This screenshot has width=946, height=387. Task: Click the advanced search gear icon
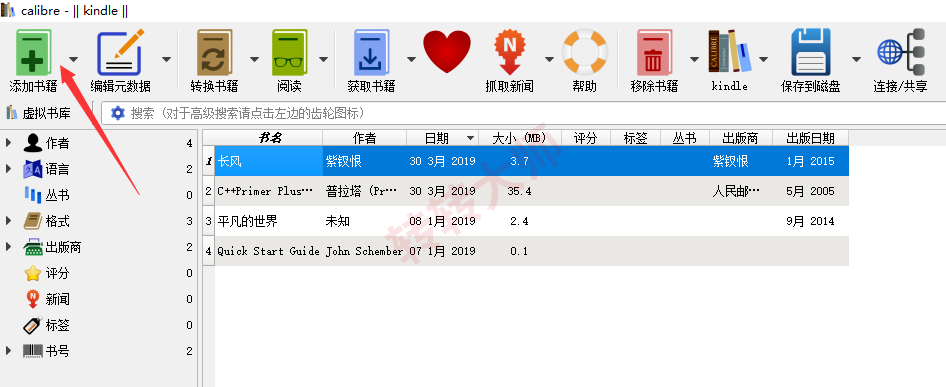[x=118, y=113]
